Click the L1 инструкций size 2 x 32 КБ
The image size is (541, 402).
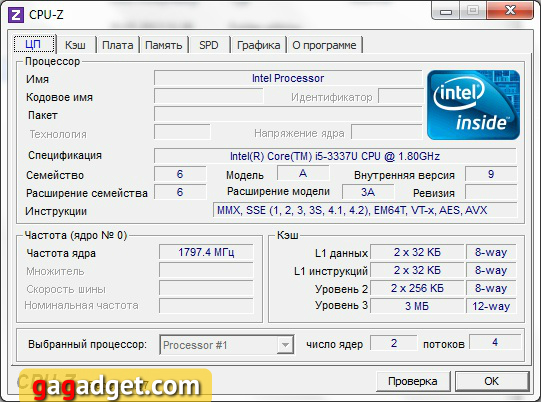click(417, 270)
